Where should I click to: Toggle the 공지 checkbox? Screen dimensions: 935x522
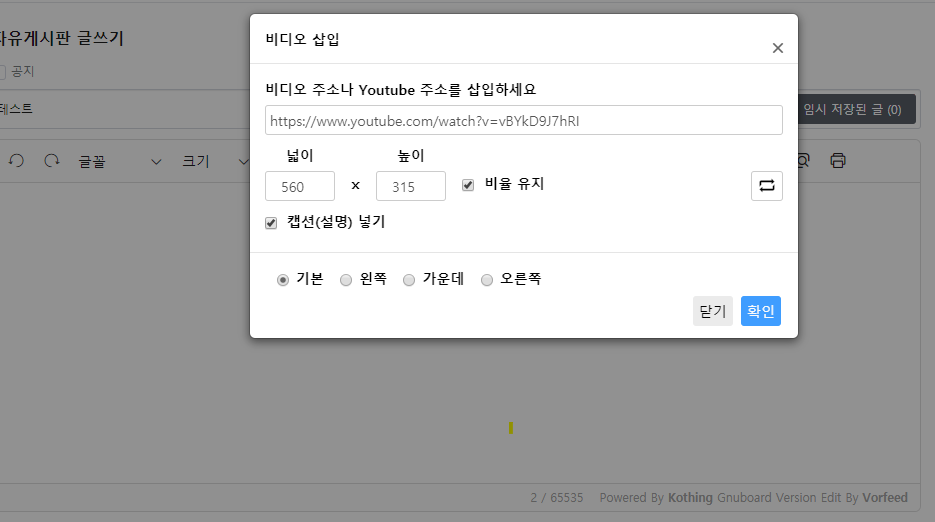(2, 72)
